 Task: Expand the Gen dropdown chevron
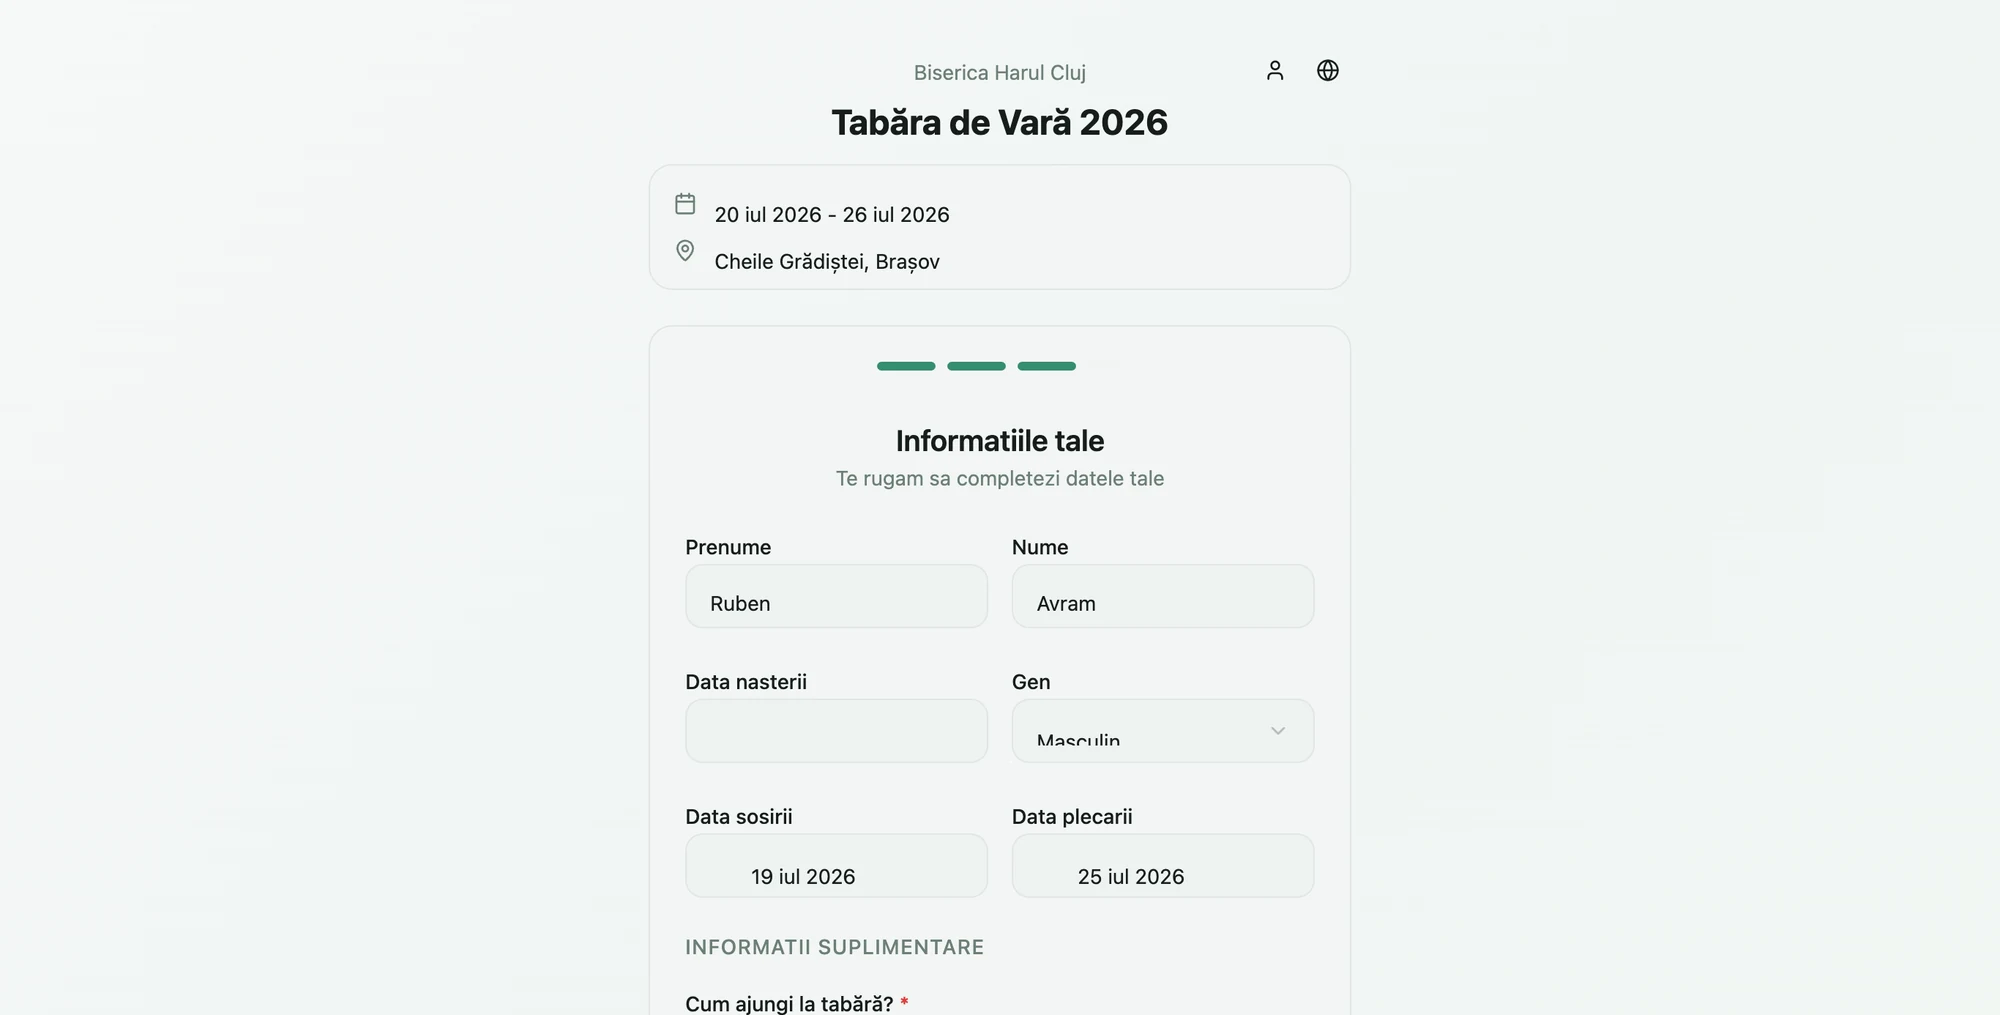(x=1277, y=731)
